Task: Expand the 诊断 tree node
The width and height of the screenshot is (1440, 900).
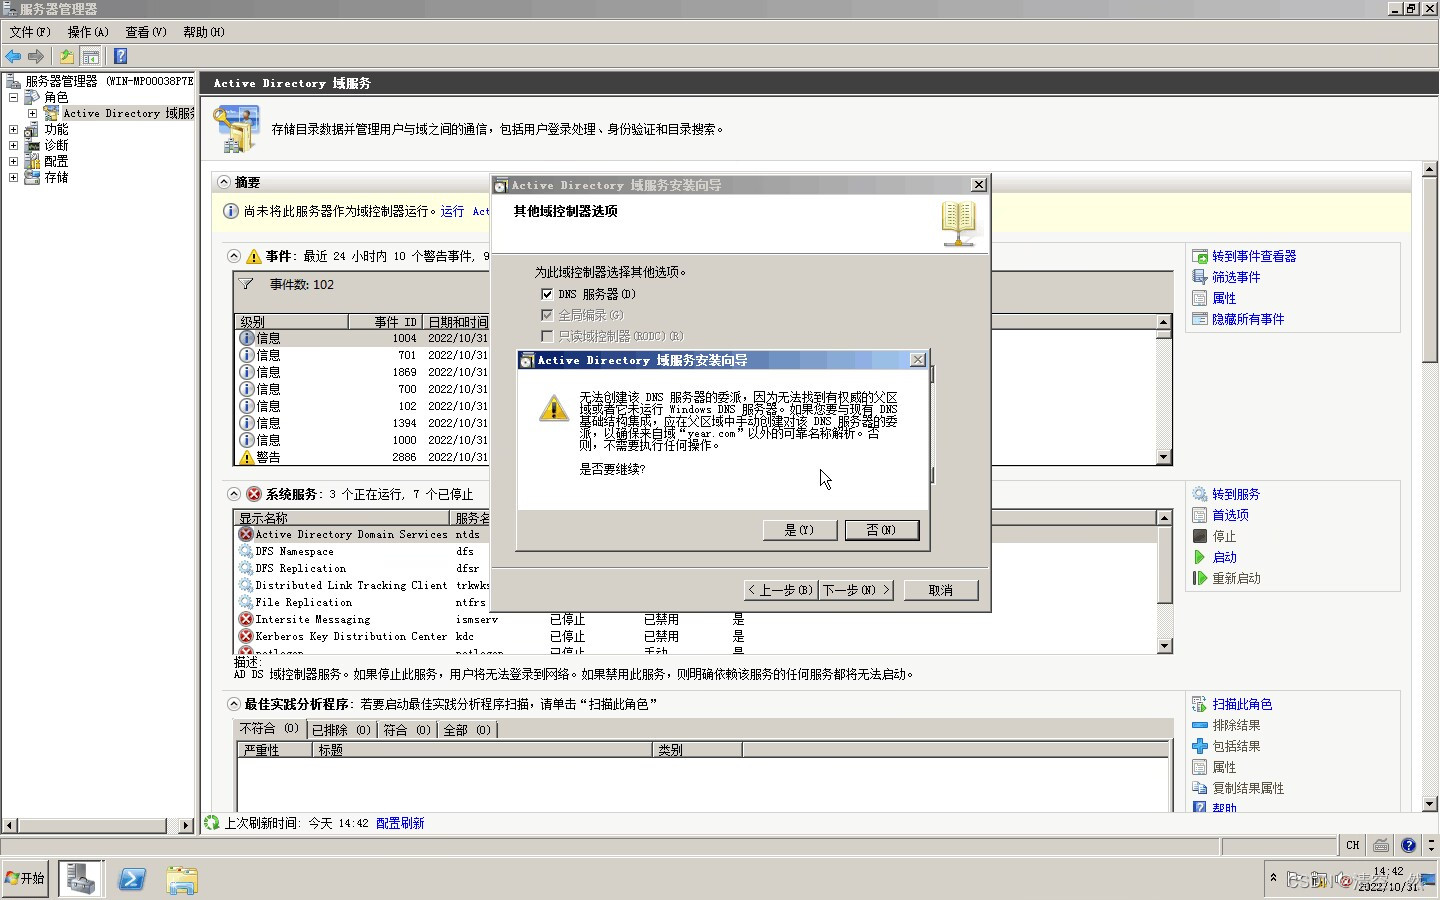Action: click(14, 145)
